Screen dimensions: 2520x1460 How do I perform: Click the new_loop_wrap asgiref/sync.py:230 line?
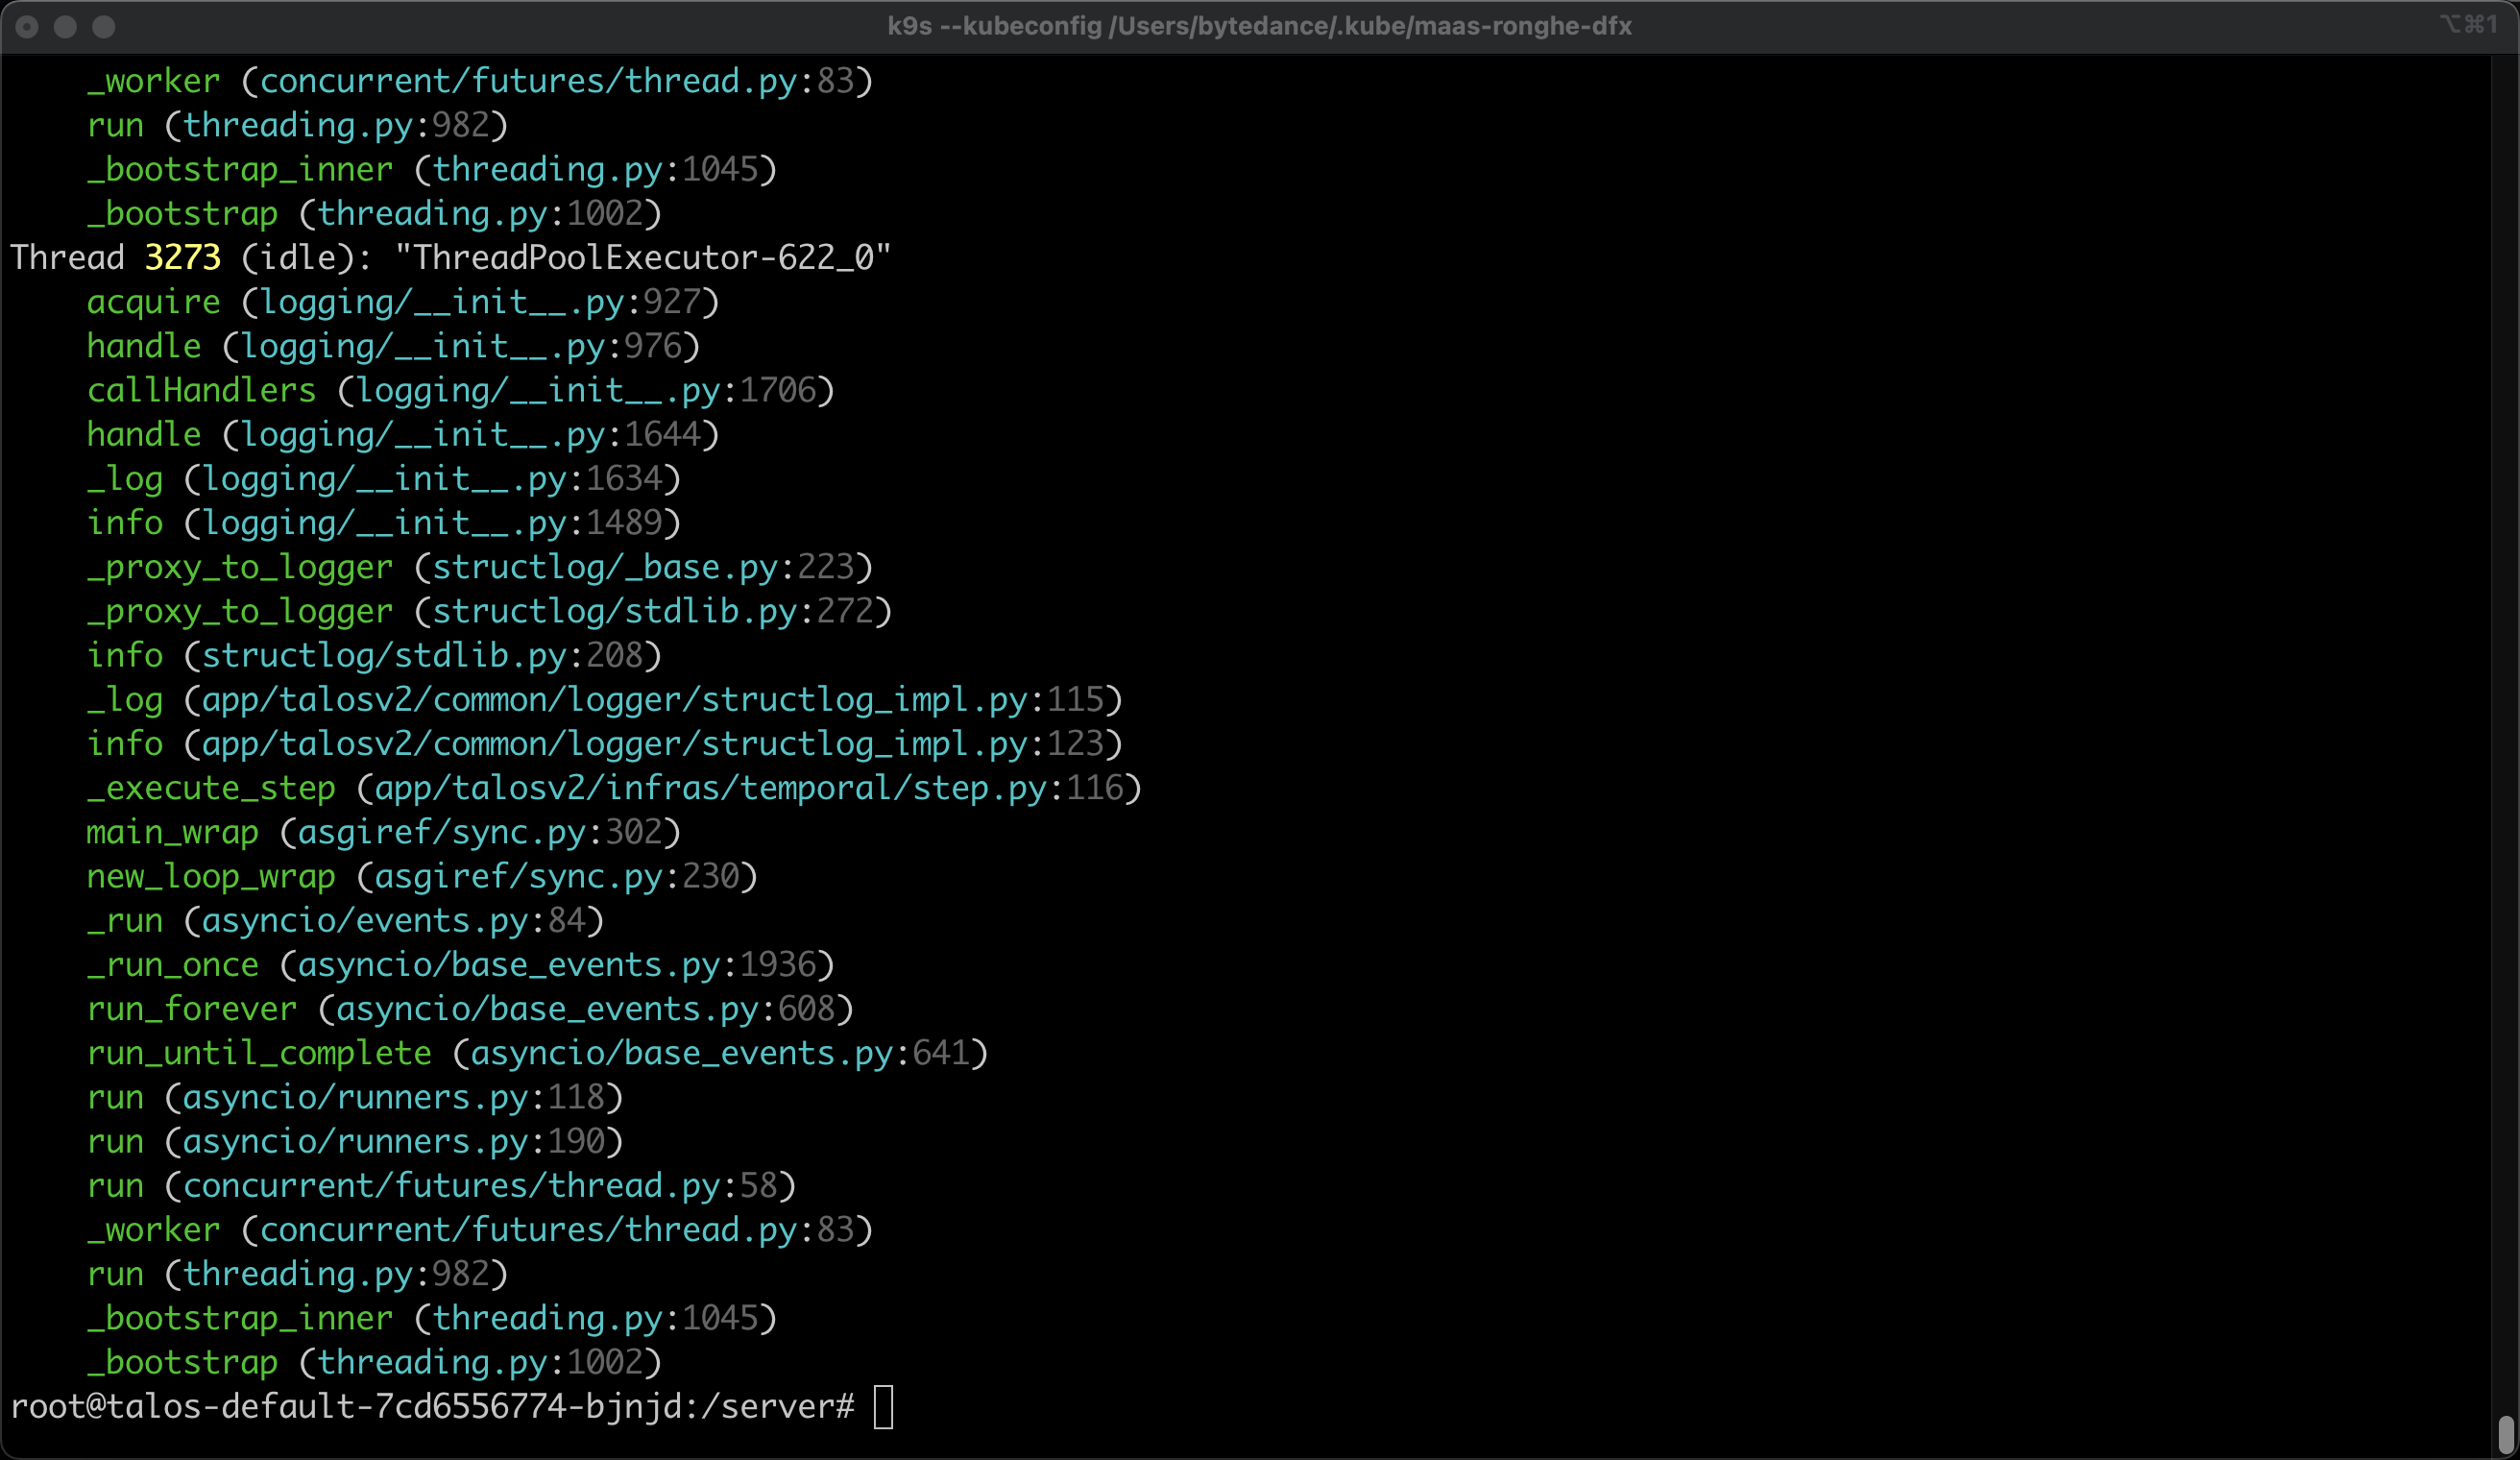pyautogui.click(x=421, y=876)
